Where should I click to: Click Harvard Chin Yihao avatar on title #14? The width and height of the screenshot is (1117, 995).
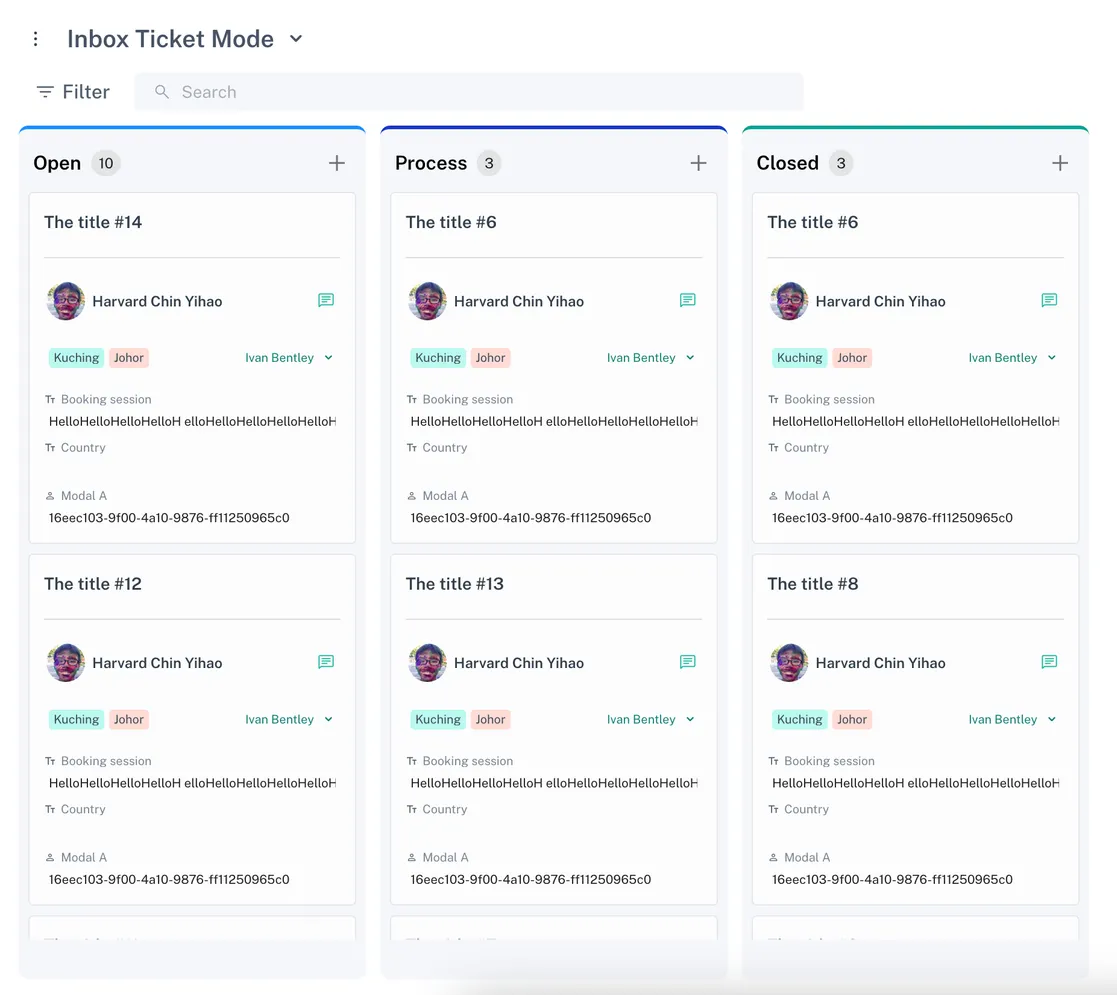pyautogui.click(x=66, y=301)
